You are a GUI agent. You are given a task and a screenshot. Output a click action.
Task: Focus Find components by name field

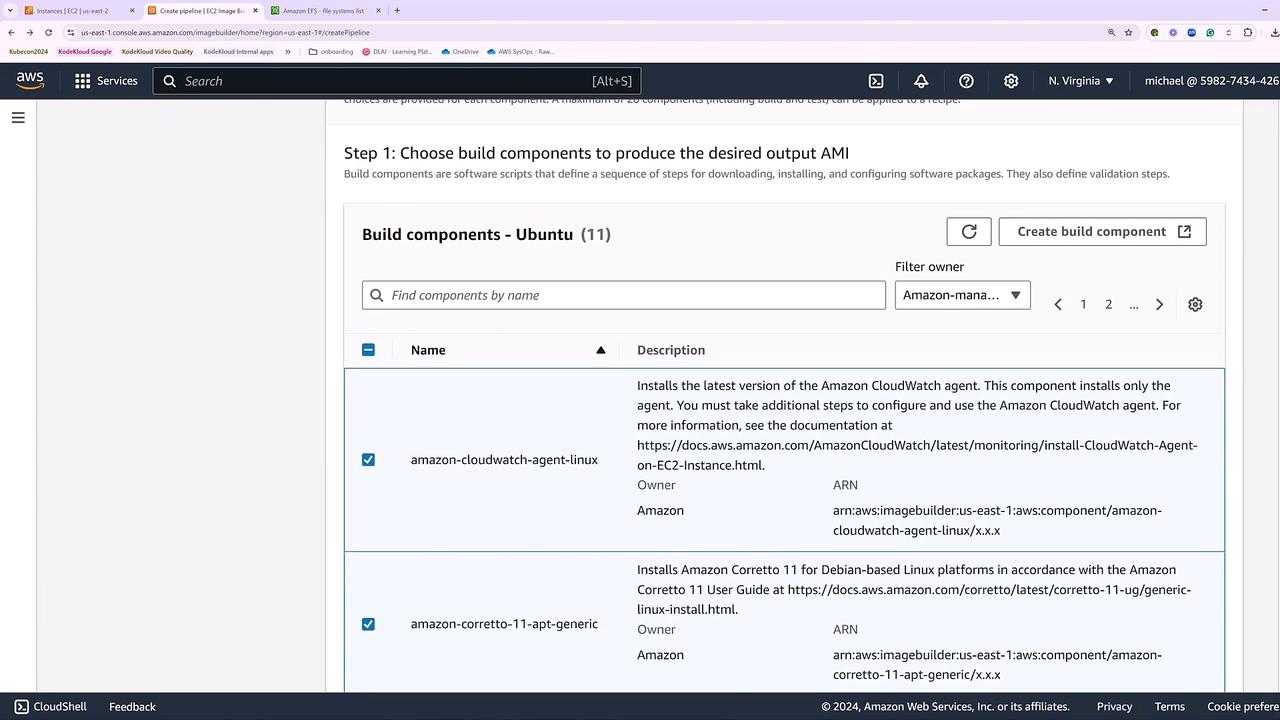[624, 295]
